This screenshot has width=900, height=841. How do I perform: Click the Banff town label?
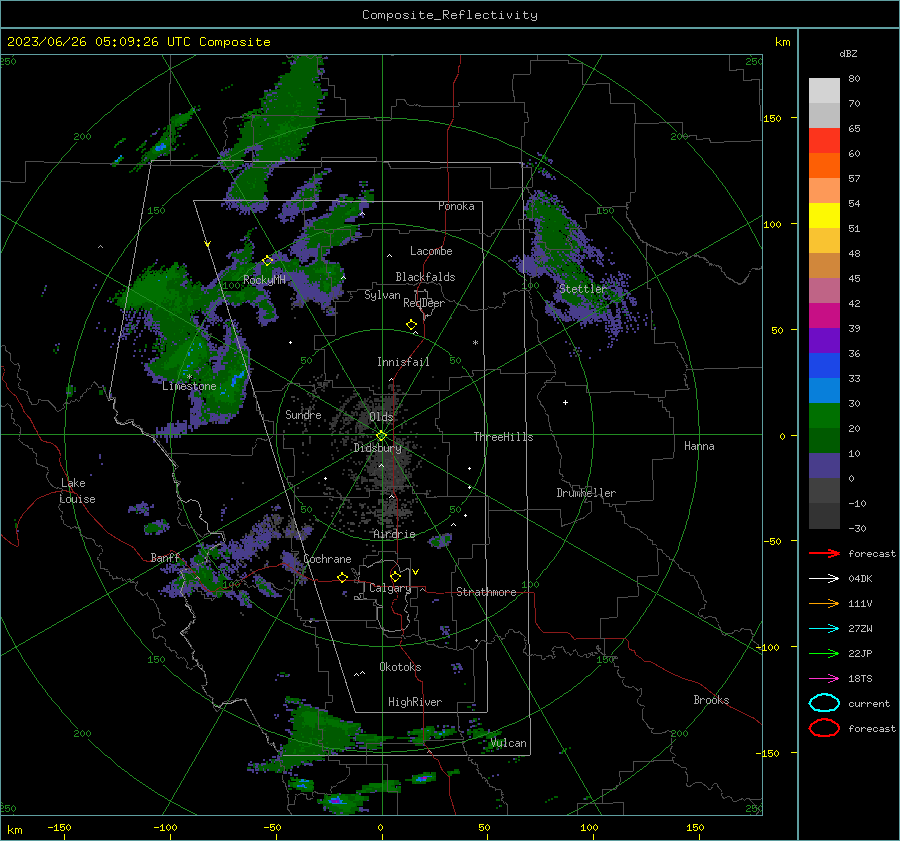point(165,557)
